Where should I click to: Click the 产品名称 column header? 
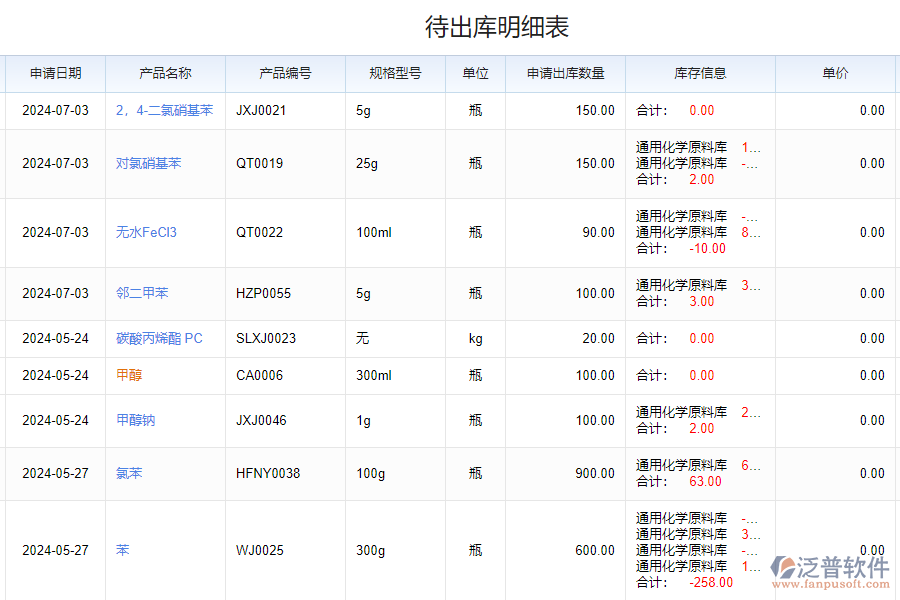(x=165, y=74)
